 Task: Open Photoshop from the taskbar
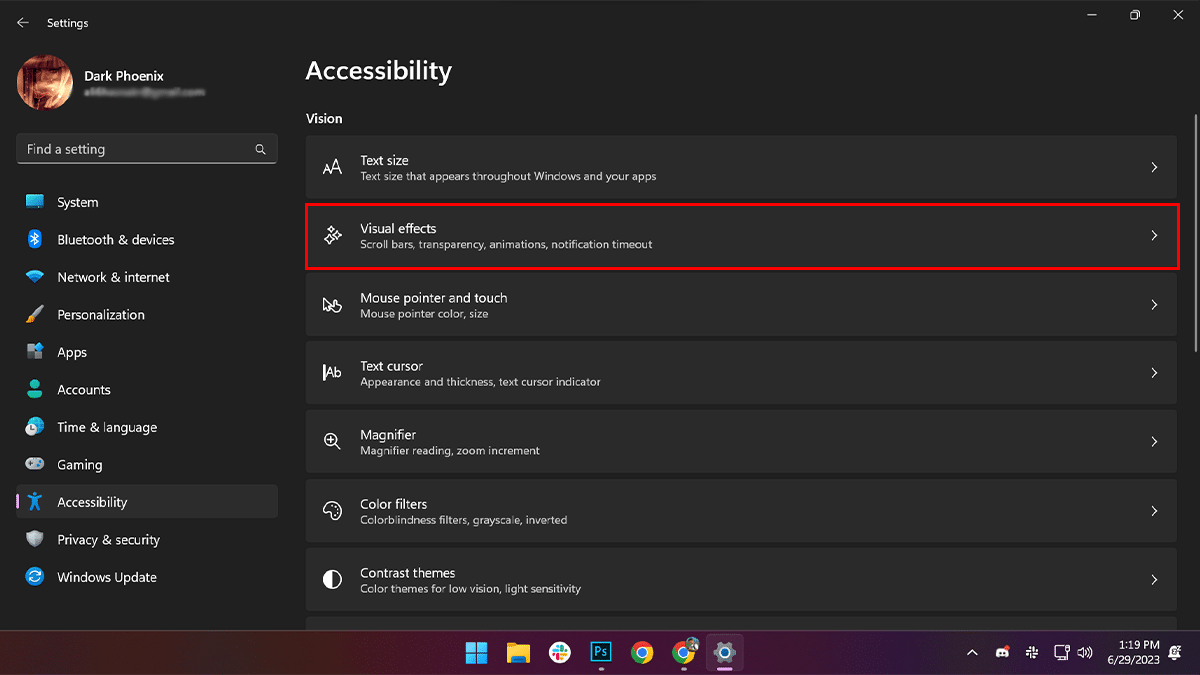pyautogui.click(x=601, y=652)
